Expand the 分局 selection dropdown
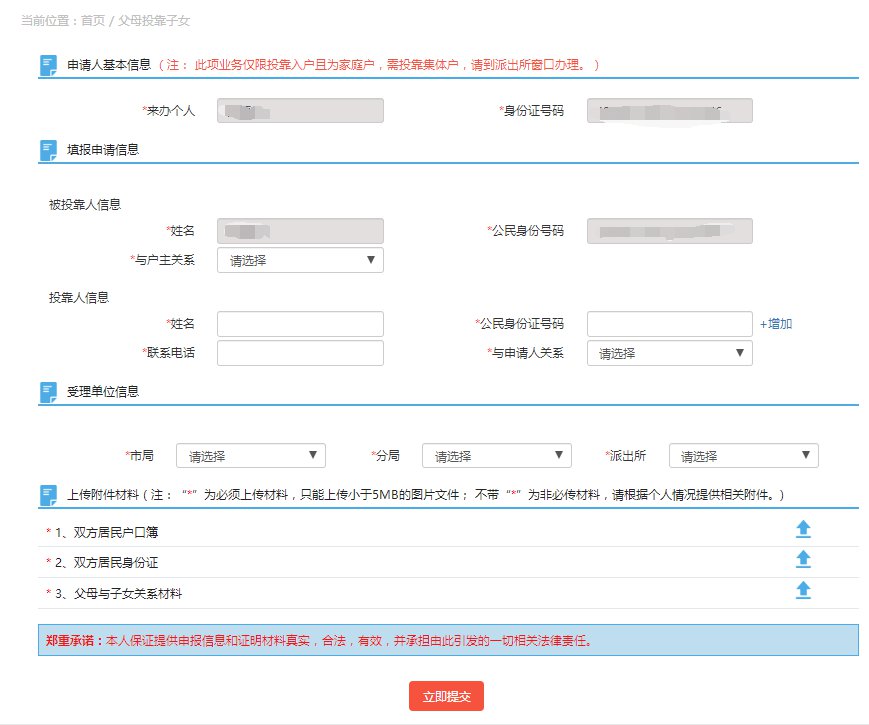Image resolution: width=869 pixels, height=725 pixels. pos(496,456)
